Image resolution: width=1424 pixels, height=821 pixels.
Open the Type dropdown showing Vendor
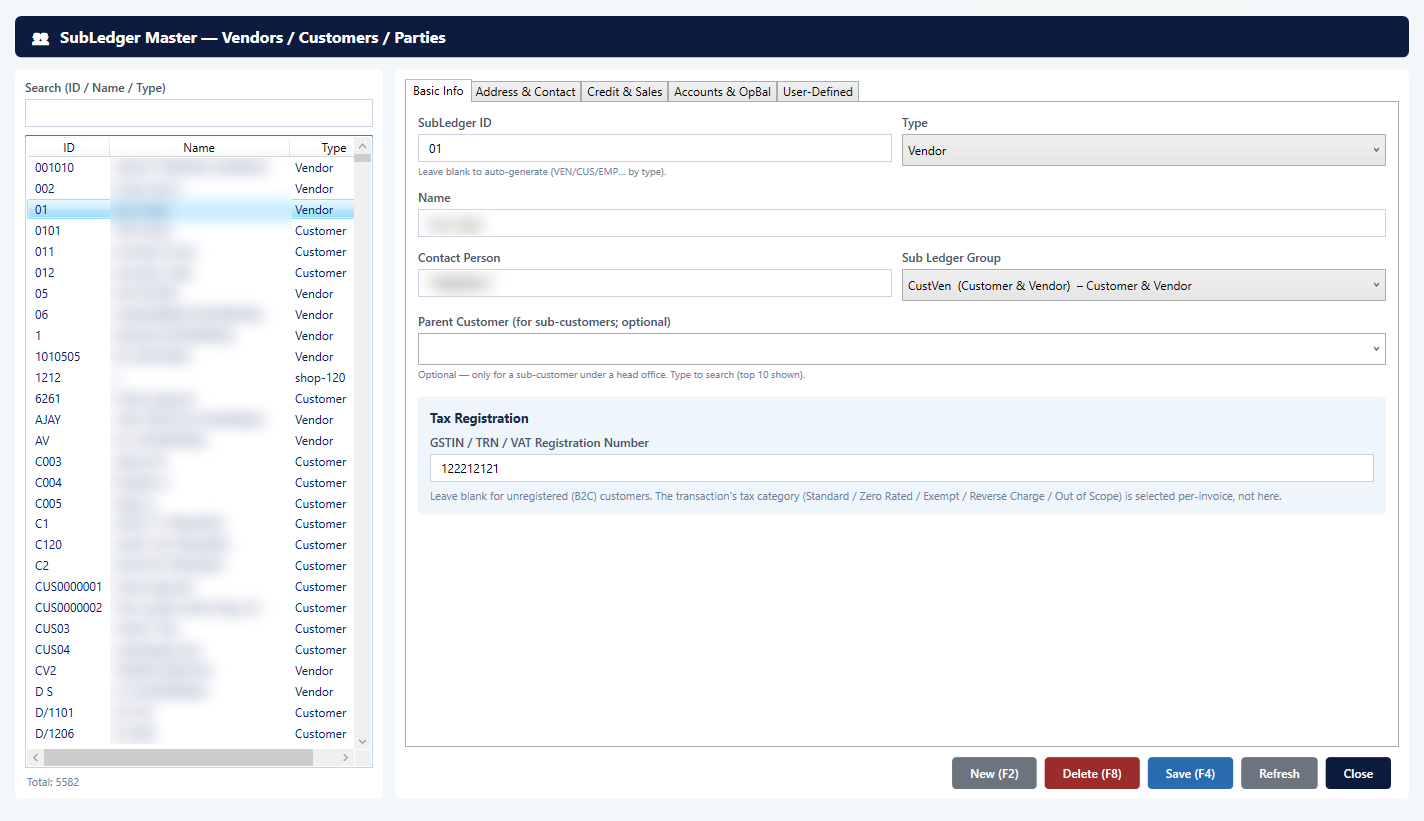pyautogui.click(x=1143, y=150)
